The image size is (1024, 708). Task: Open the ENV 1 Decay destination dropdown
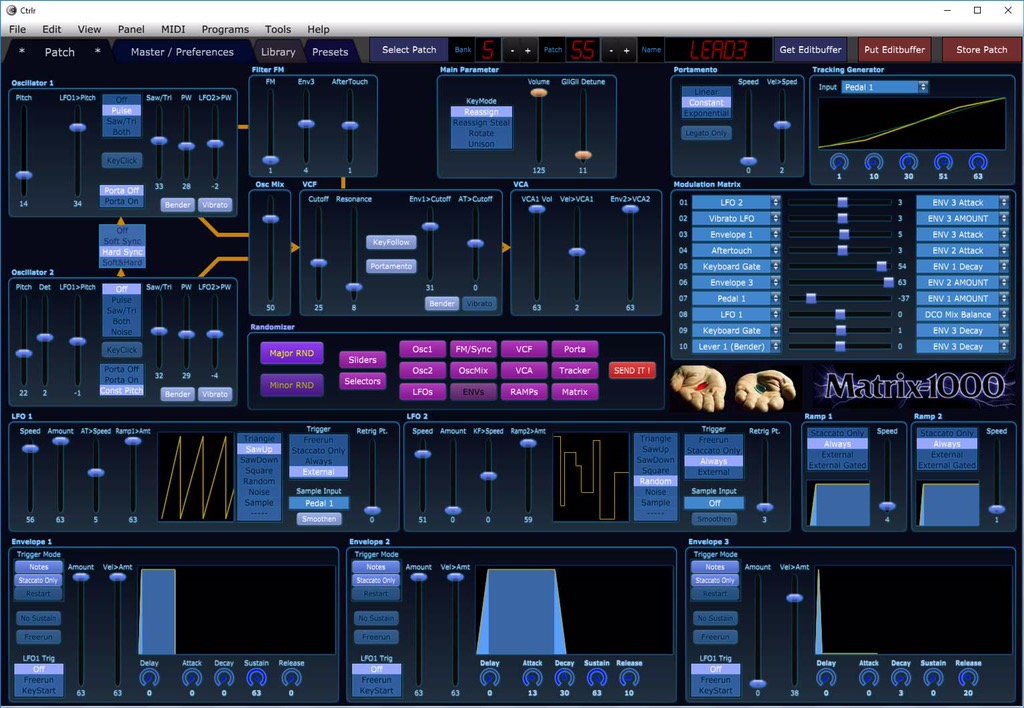coord(962,266)
